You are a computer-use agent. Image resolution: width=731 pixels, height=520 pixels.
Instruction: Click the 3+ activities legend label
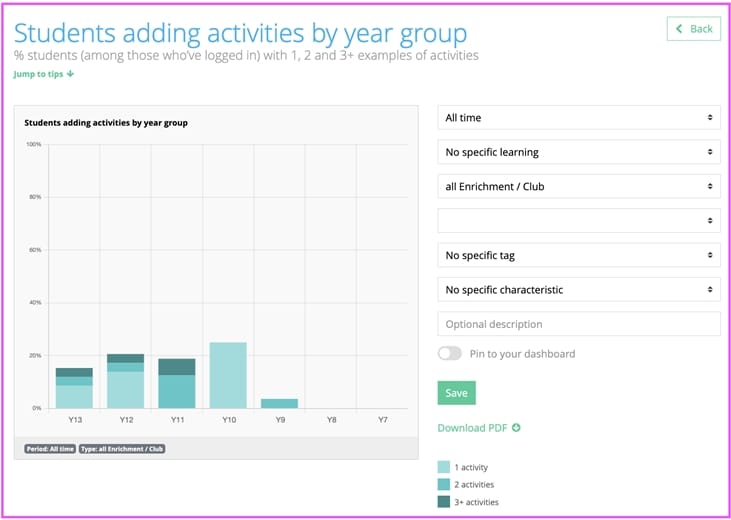pyautogui.click(x=476, y=502)
